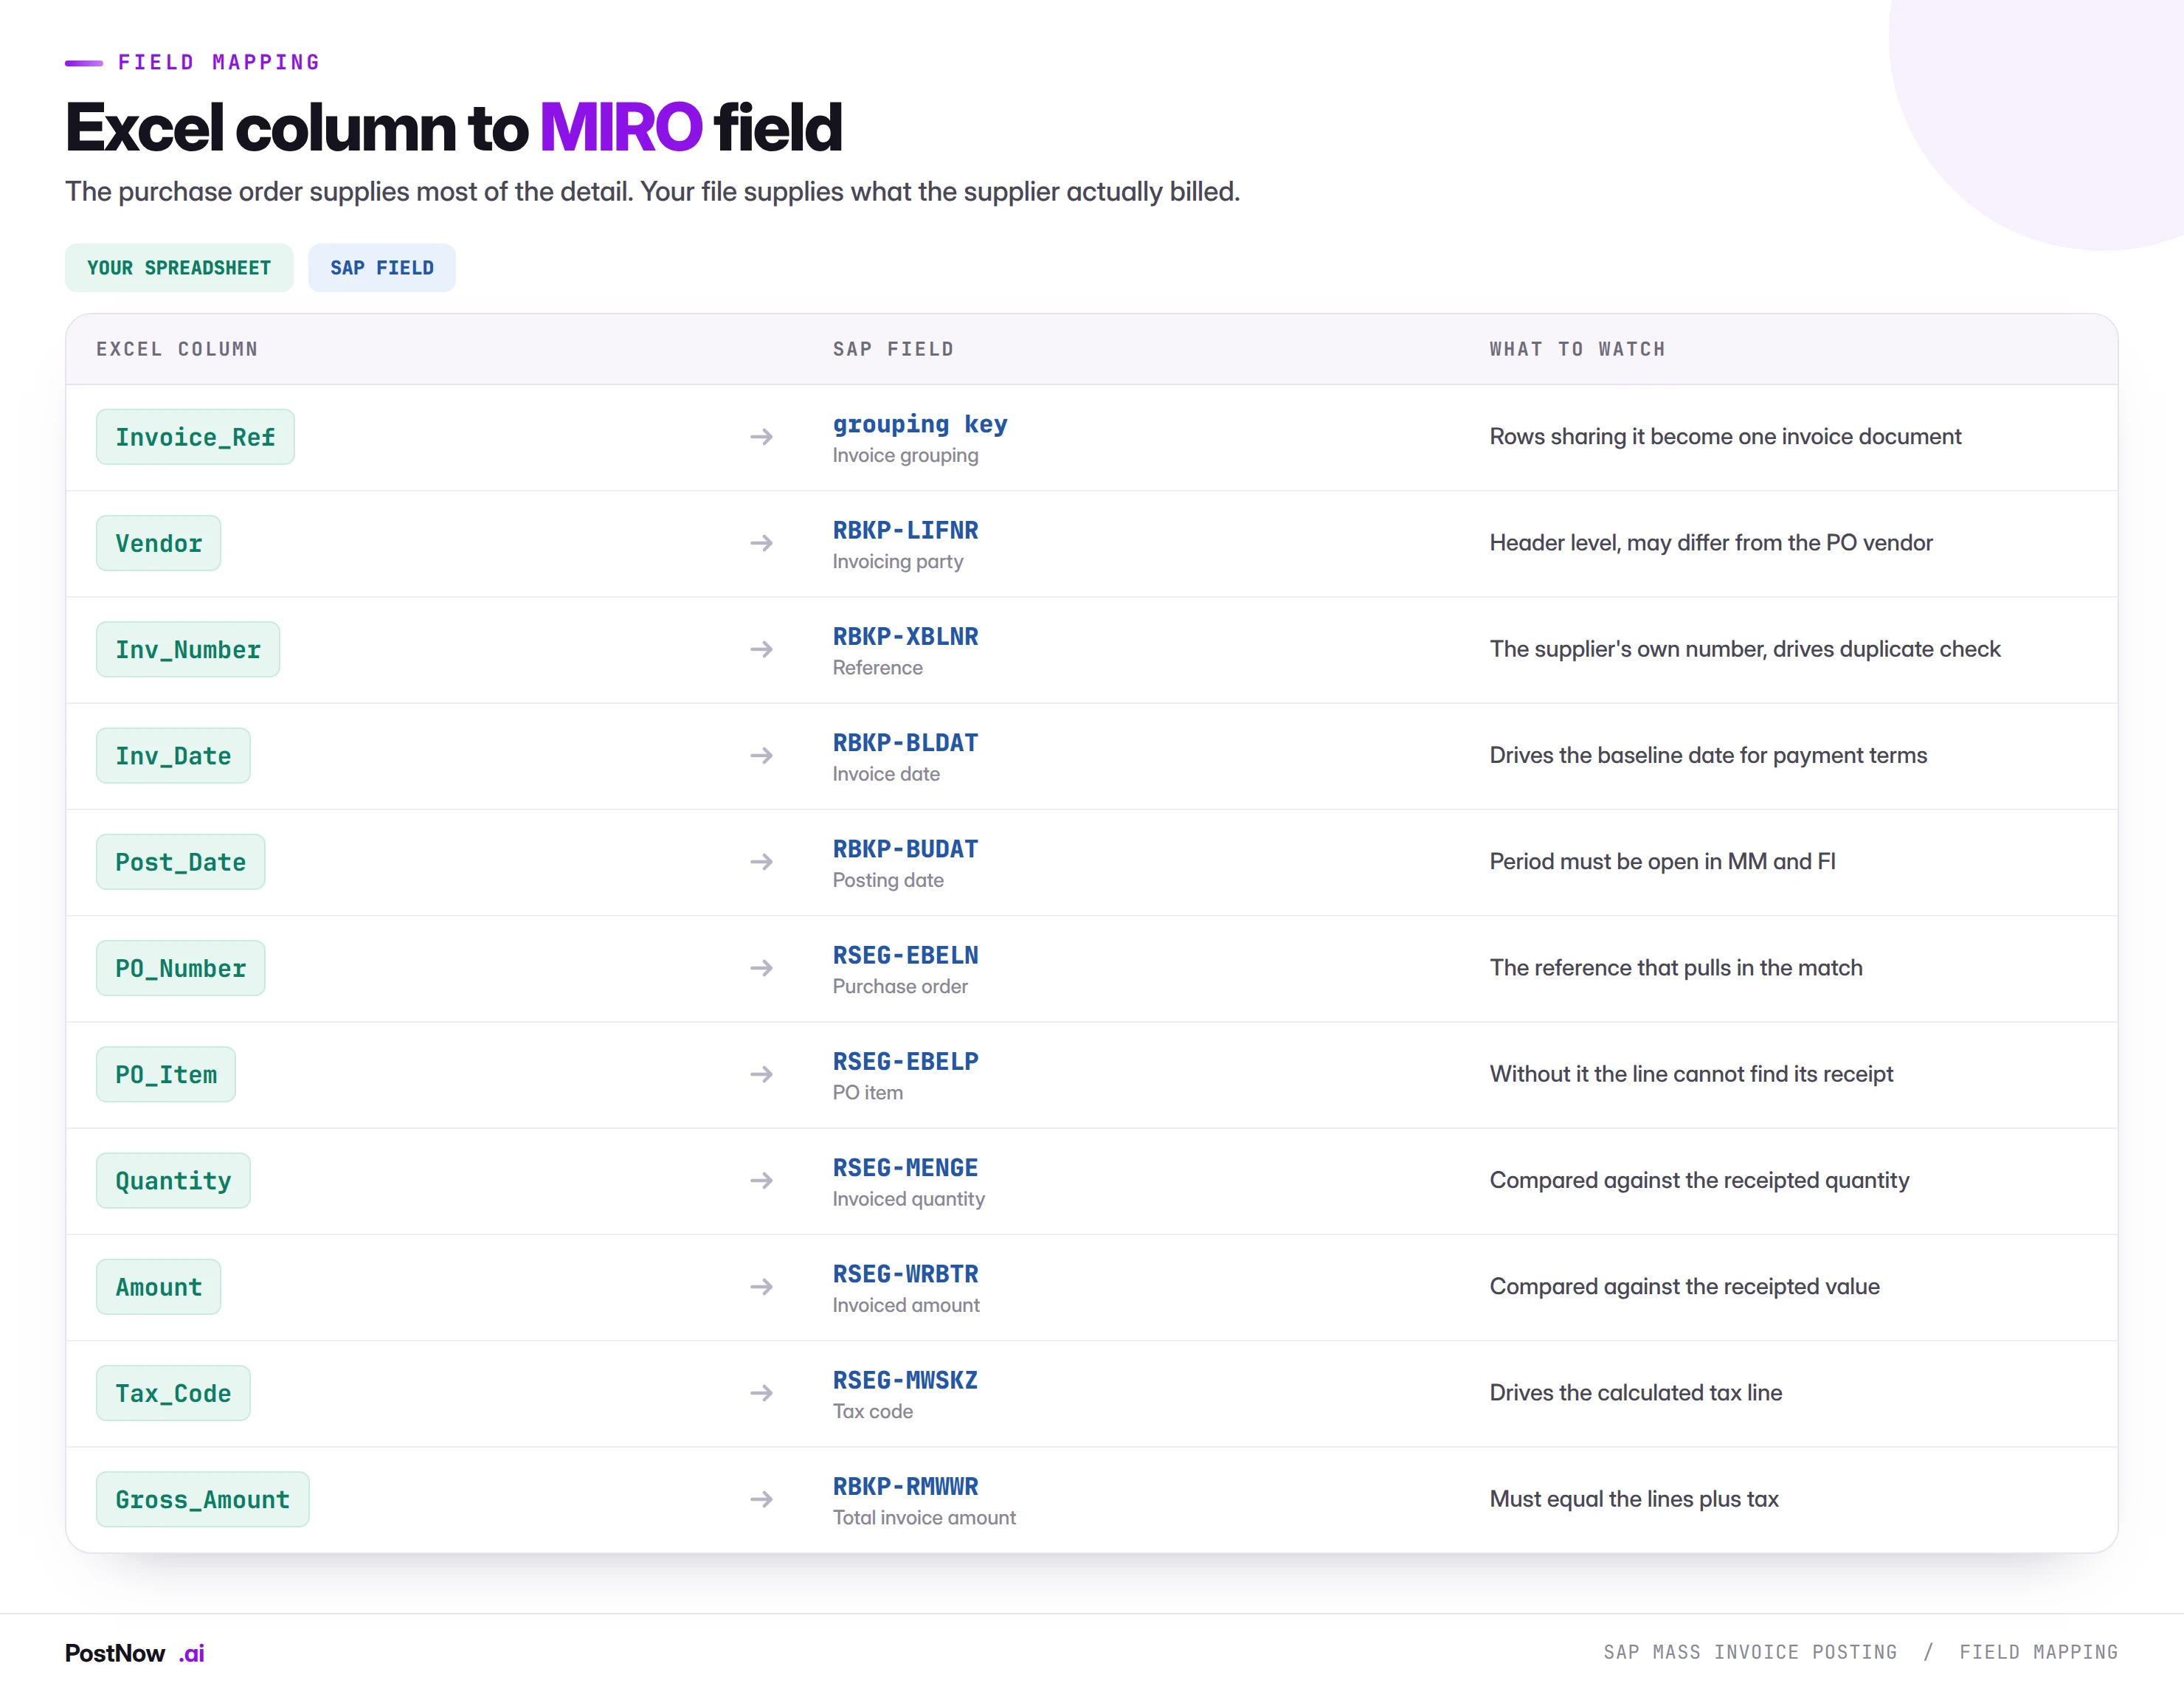Click the arrow icon in the Gross_Amount row
The image size is (2184, 1700).
(x=762, y=1499)
